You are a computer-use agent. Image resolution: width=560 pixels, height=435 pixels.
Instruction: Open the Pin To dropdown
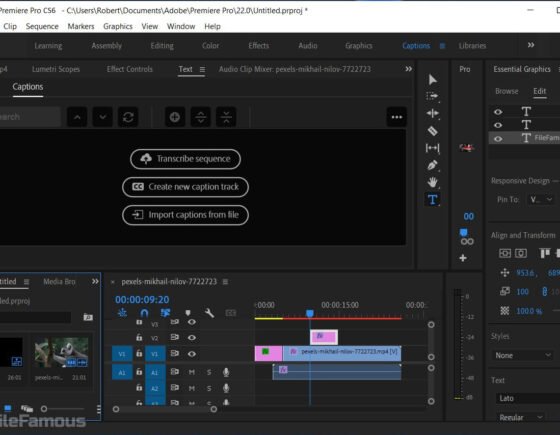[x=541, y=199]
